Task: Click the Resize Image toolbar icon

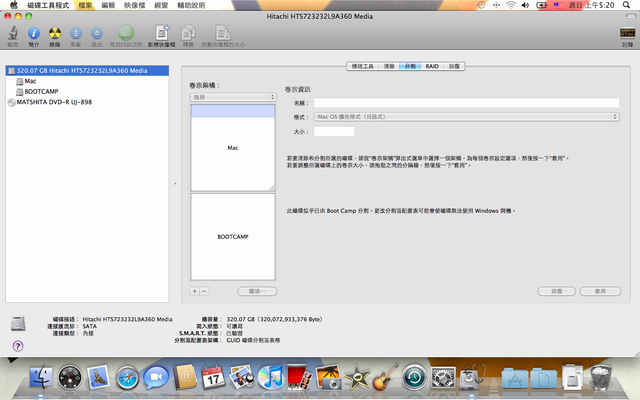Action: pos(223,33)
